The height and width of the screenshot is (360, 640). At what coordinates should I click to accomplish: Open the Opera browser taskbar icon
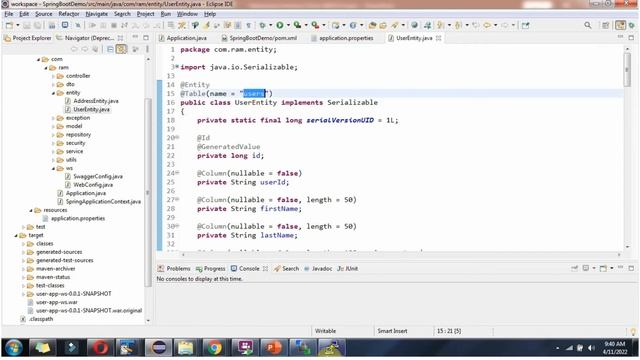pyautogui.click(x=100, y=348)
